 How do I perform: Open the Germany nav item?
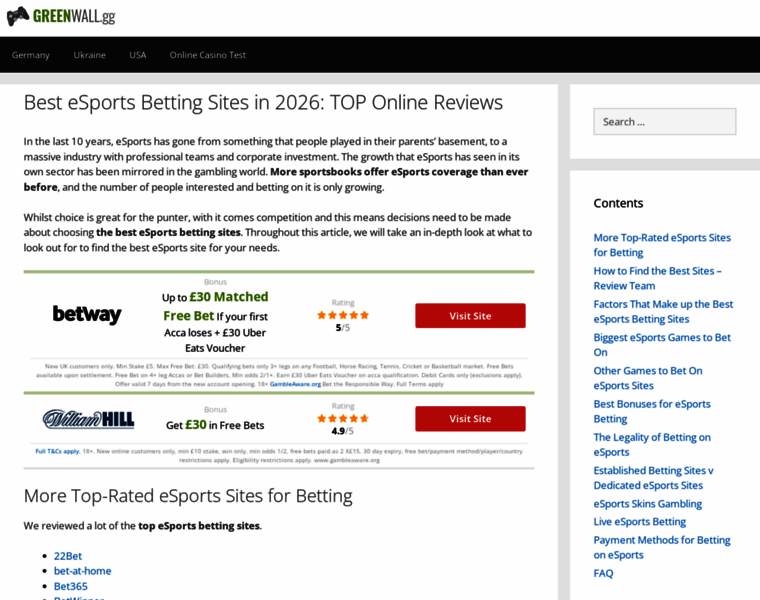[31, 55]
